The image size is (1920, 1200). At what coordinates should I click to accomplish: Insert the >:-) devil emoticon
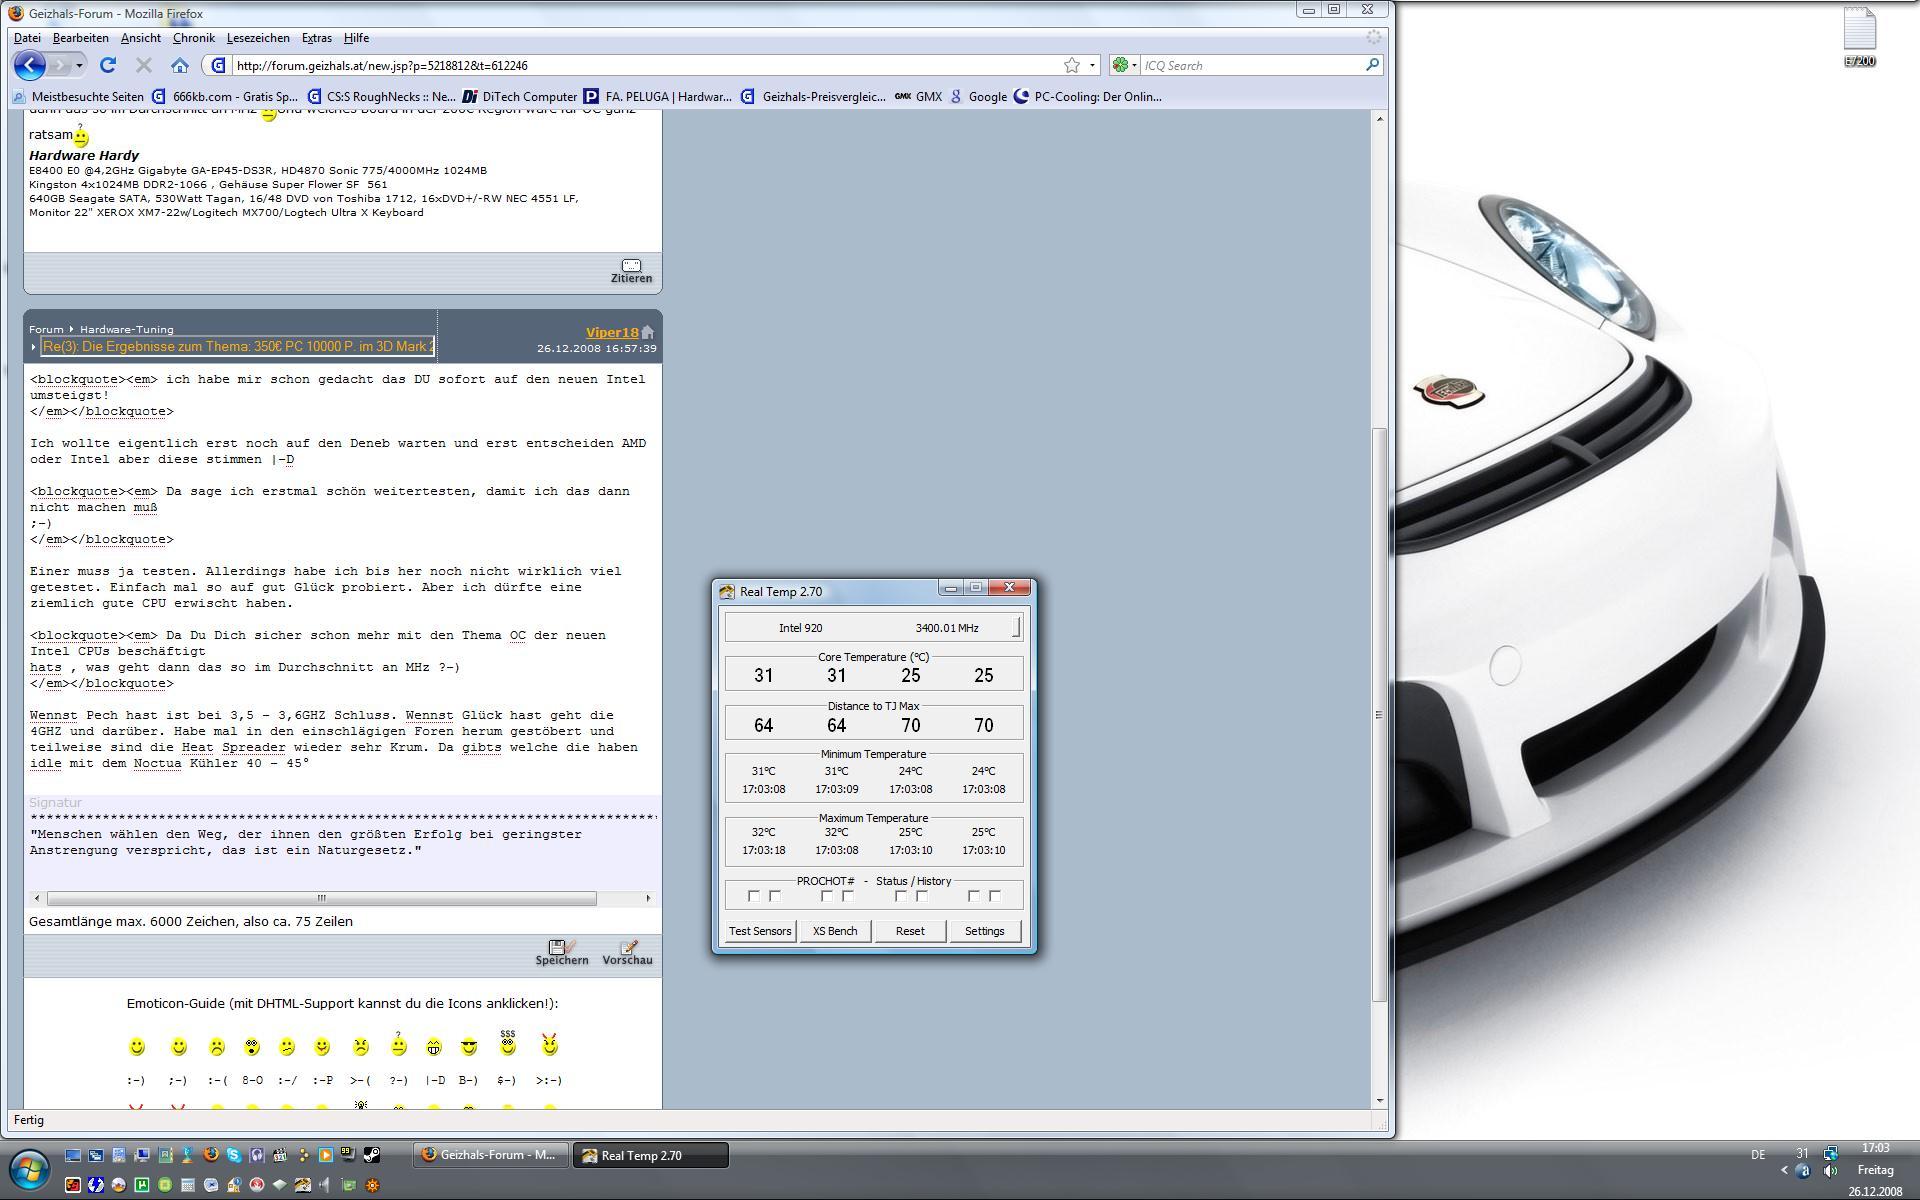coord(549,1044)
